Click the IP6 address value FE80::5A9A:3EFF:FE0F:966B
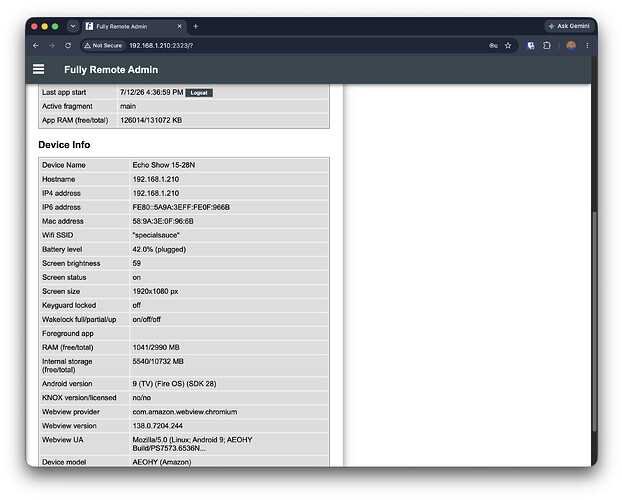This screenshot has height=500, width=622. (181, 207)
